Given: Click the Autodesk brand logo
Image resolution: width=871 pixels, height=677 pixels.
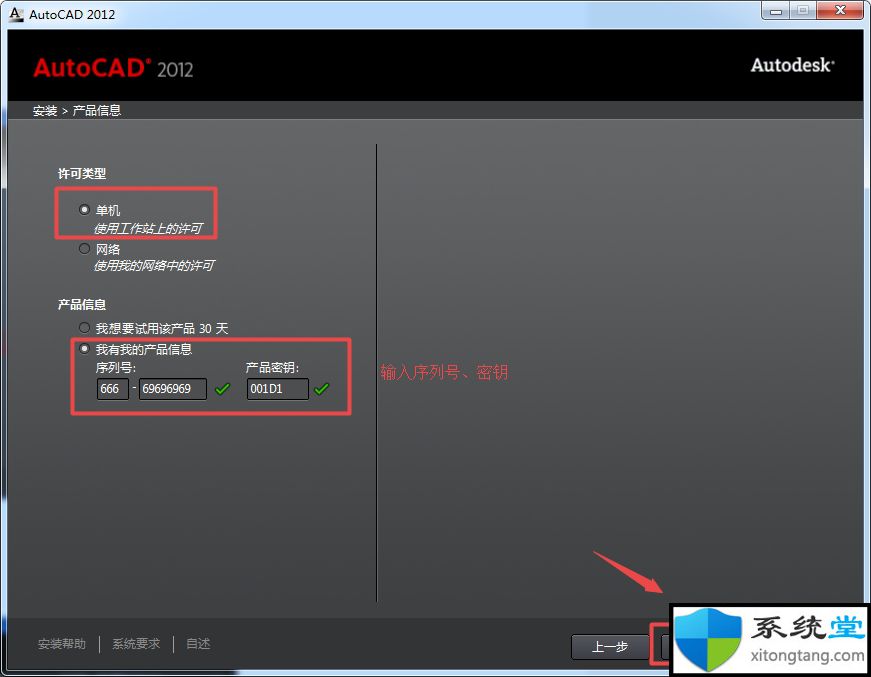Looking at the screenshot, I should 793,65.
